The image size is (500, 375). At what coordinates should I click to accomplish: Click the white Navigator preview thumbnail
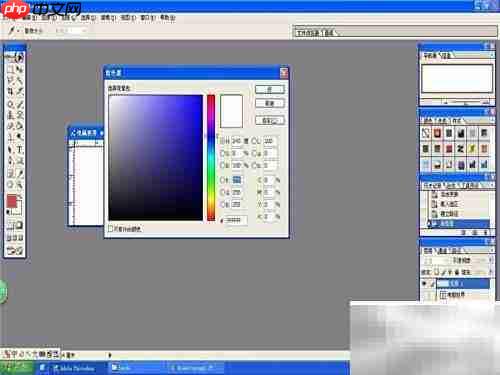457,79
